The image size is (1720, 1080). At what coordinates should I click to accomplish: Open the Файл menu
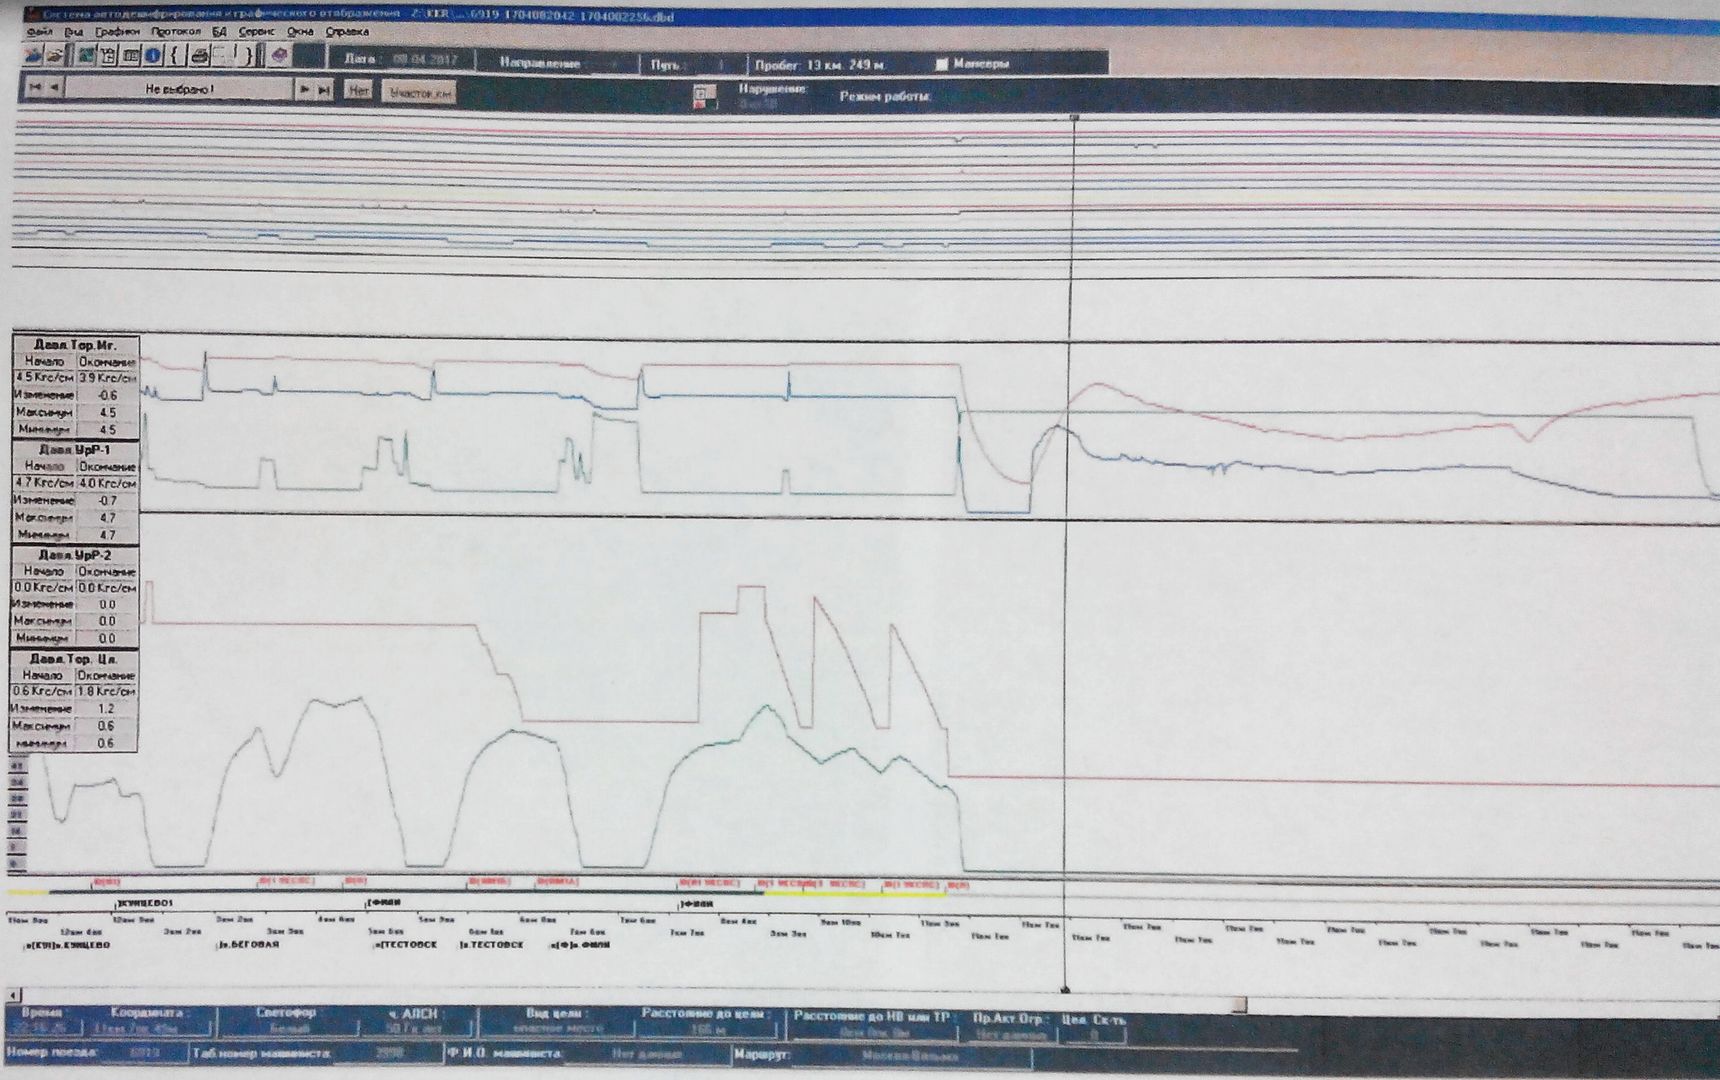coord(39,32)
